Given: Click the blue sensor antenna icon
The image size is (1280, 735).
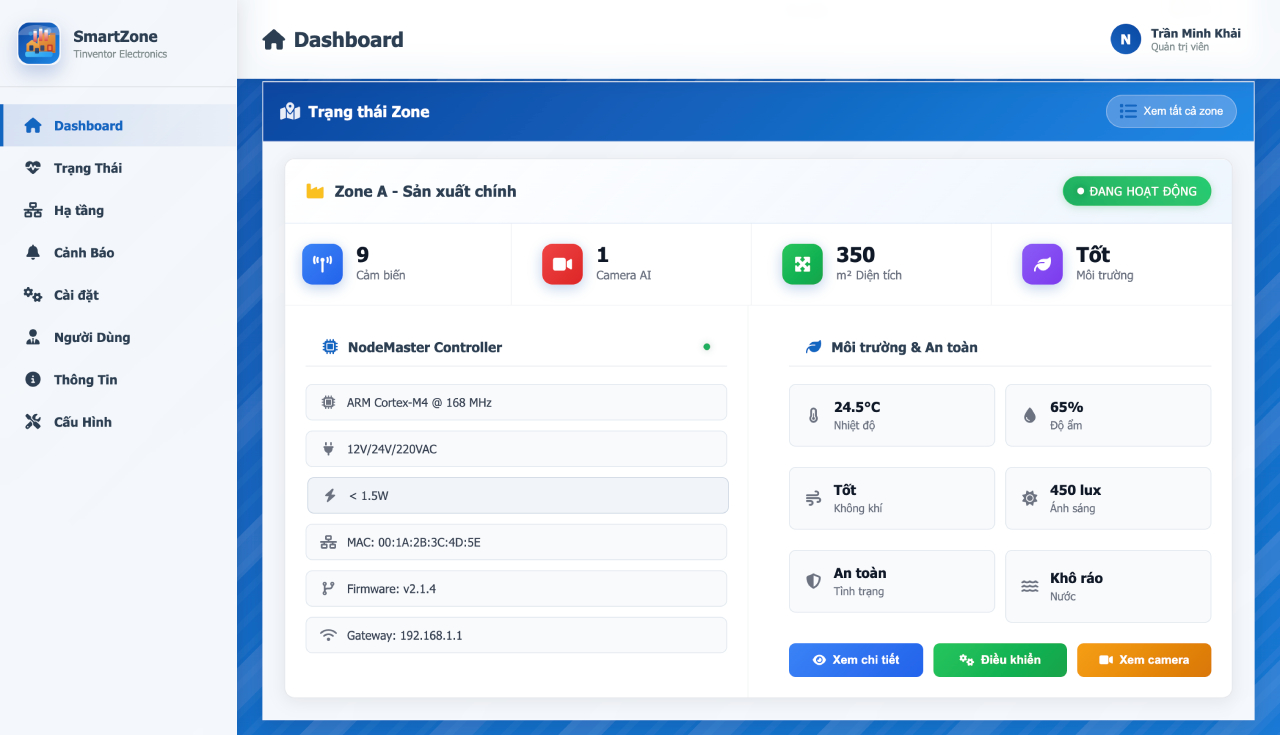Looking at the screenshot, I should click(x=322, y=264).
